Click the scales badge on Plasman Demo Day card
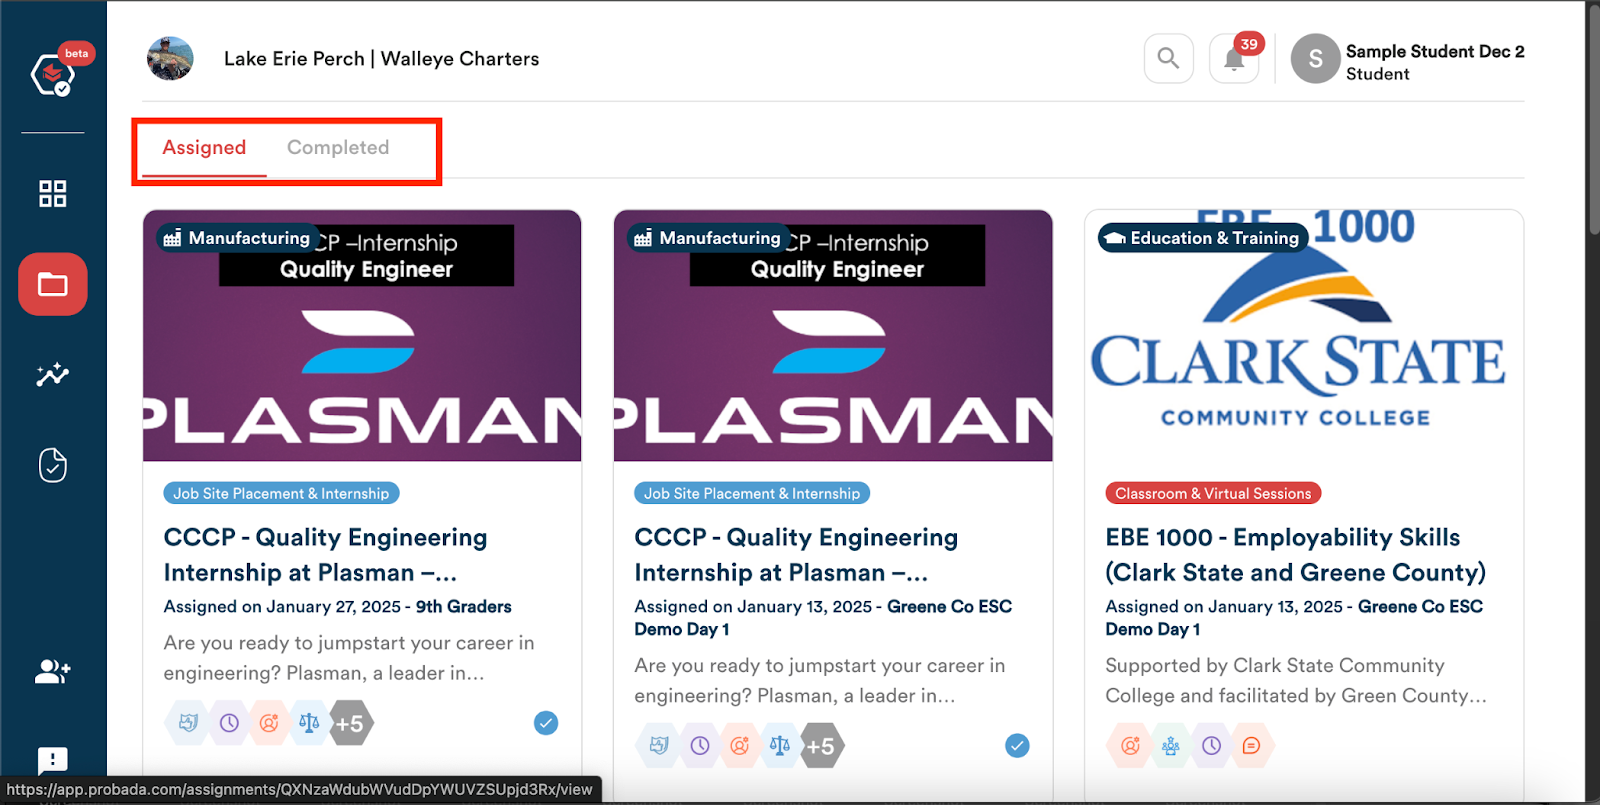 coord(780,746)
